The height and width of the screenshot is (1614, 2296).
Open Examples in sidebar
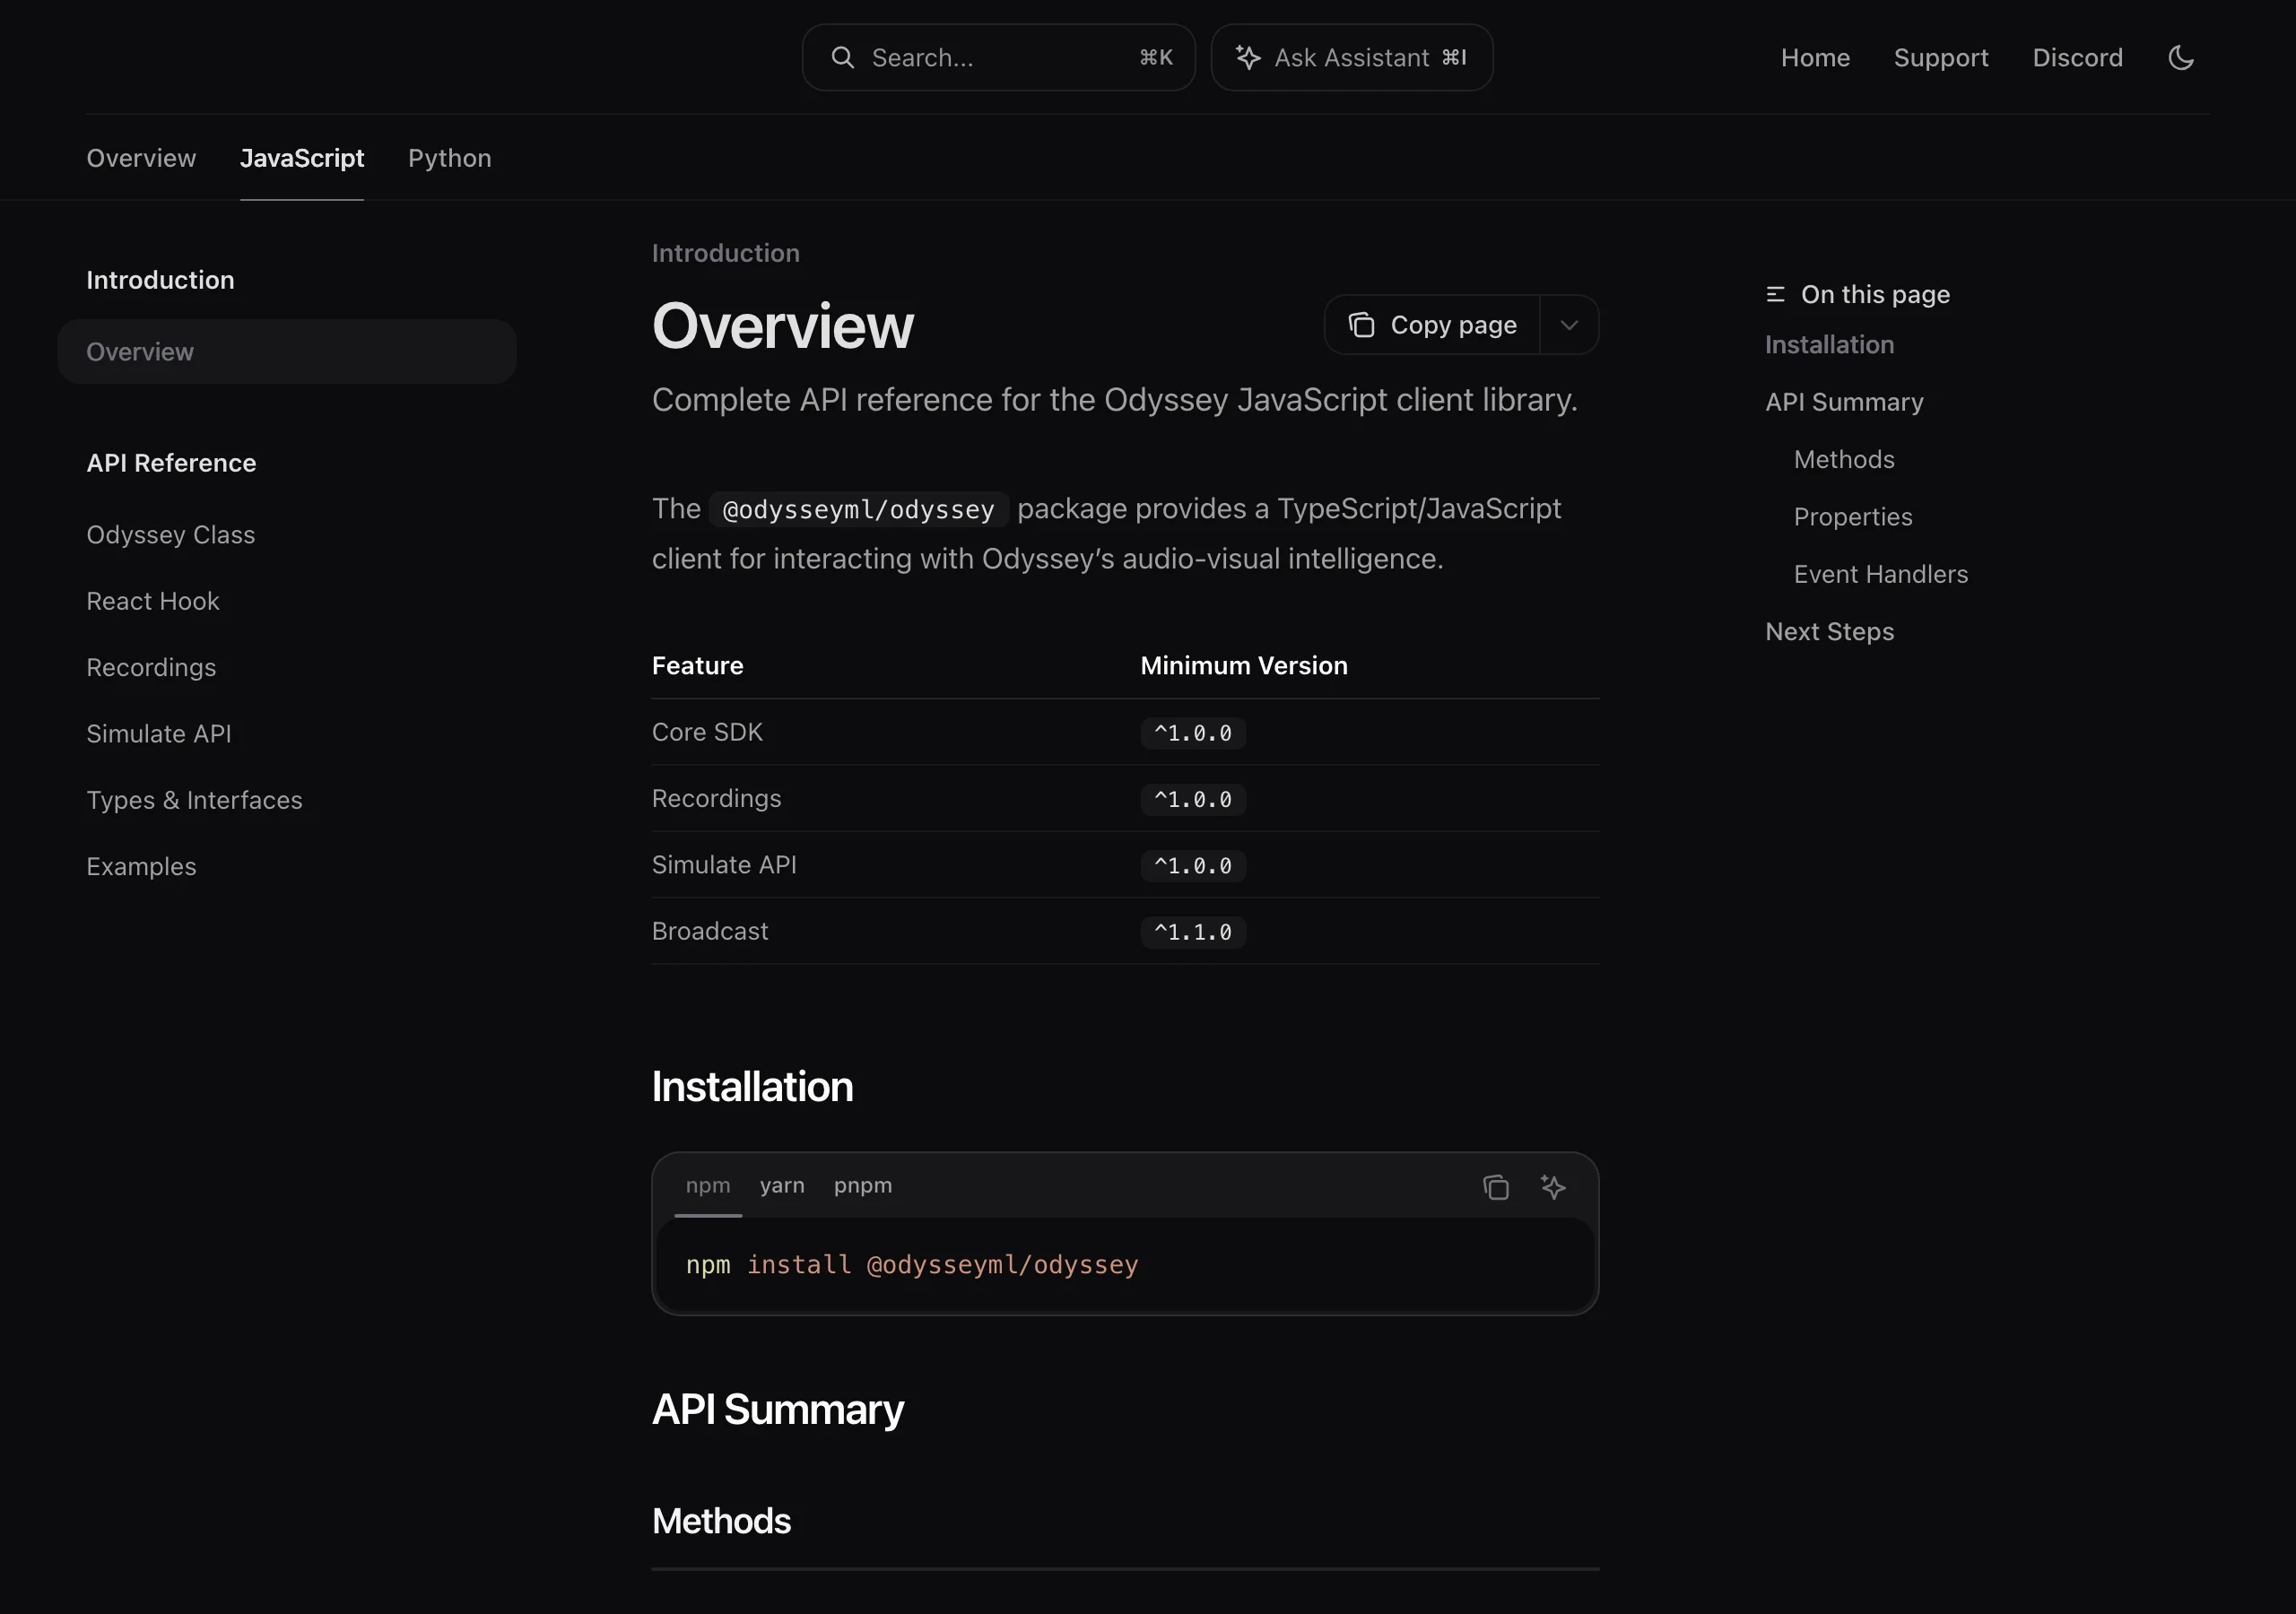pos(141,867)
